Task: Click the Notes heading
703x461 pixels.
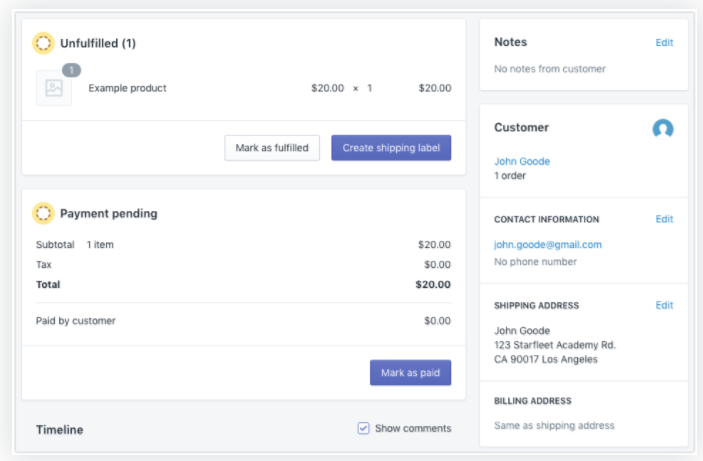Action: (511, 42)
